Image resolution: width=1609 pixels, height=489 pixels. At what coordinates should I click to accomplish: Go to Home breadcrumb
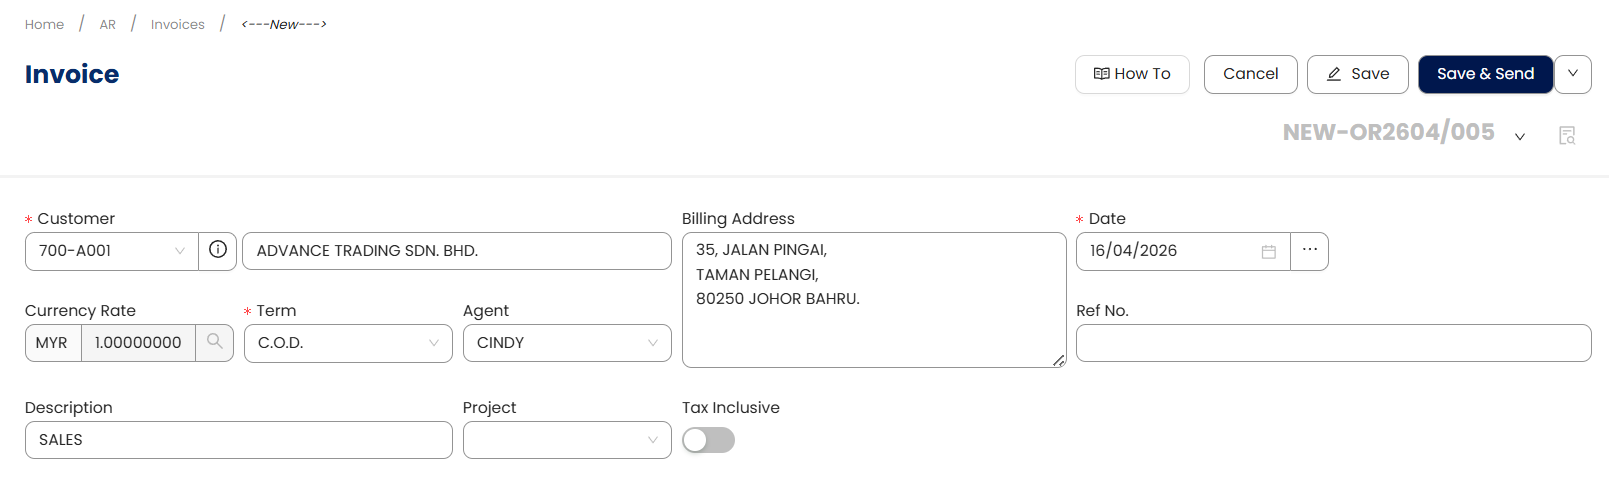click(x=44, y=24)
